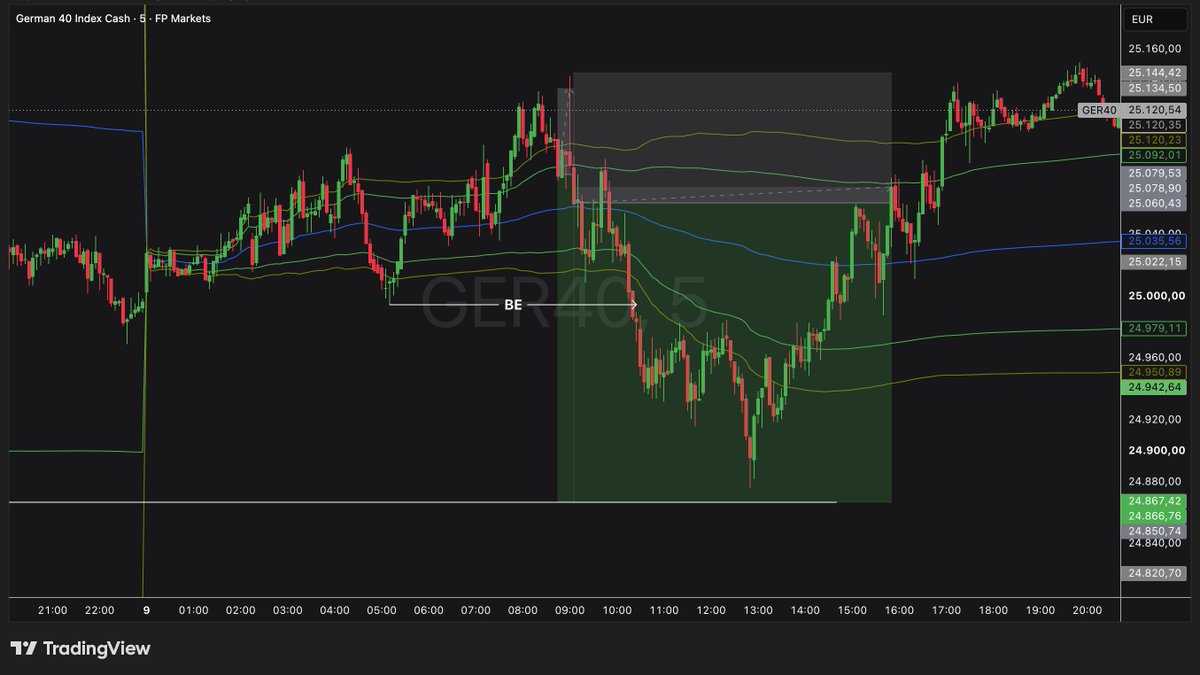Click the 25.120,54 current price label
This screenshot has height=675, width=1200.
[1155, 110]
